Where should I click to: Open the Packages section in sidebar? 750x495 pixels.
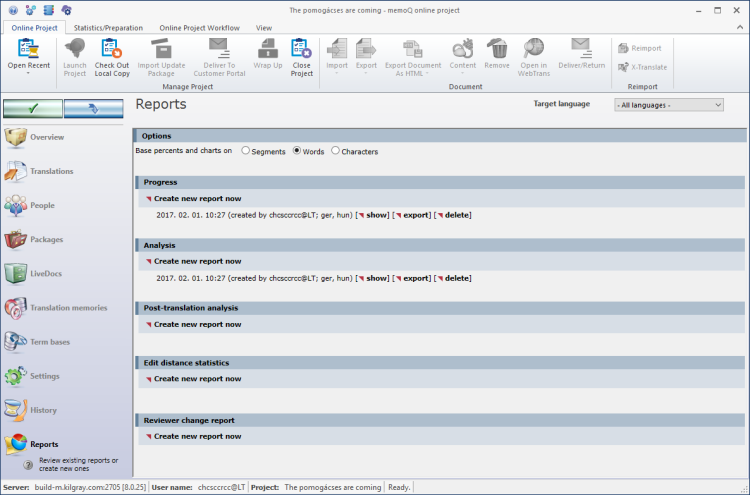17,240
